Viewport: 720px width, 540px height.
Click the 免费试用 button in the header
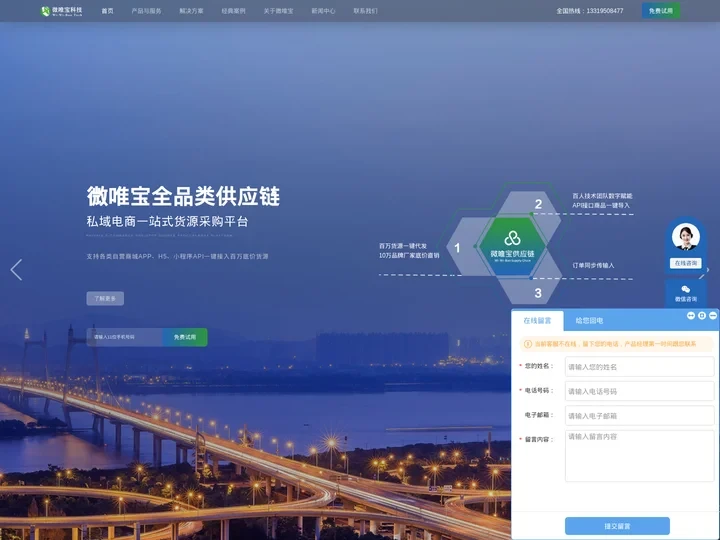coord(661,11)
